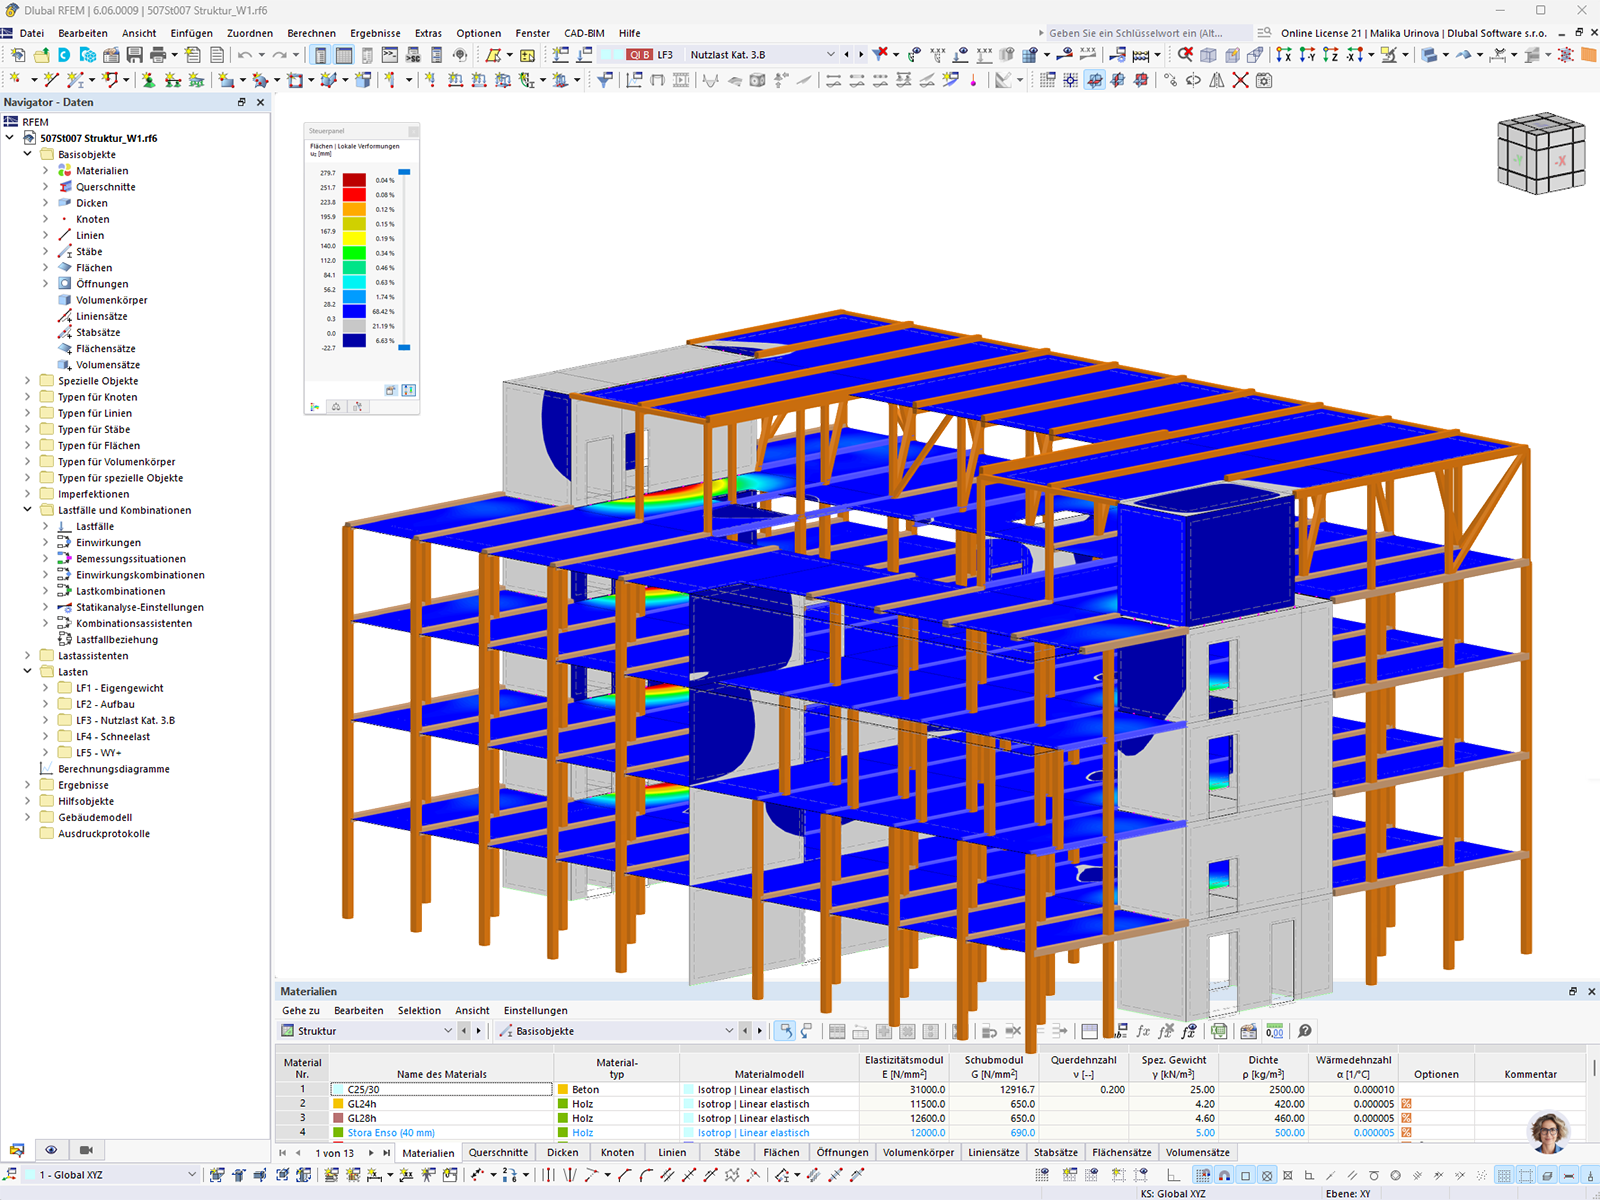The width and height of the screenshot is (1600, 1200).
Task: Switch to the Querschnitte tab
Action: (x=498, y=1152)
